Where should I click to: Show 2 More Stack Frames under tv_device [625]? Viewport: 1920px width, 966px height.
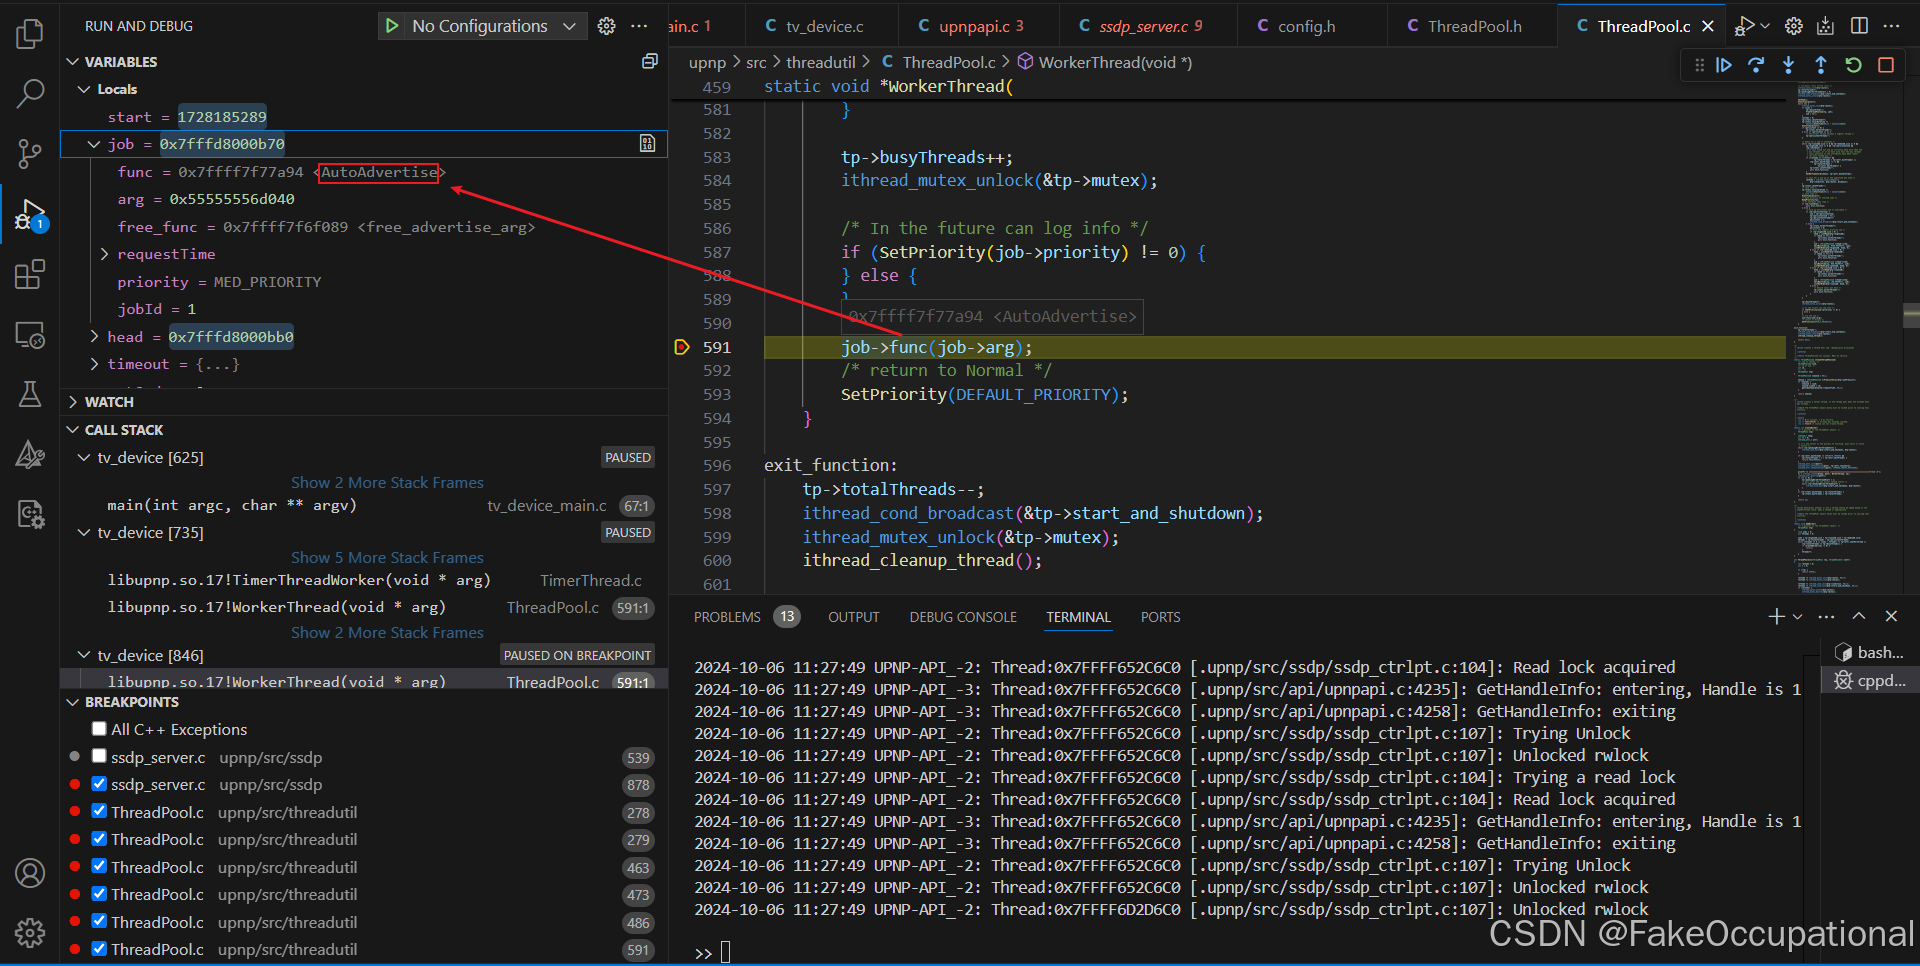(387, 482)
